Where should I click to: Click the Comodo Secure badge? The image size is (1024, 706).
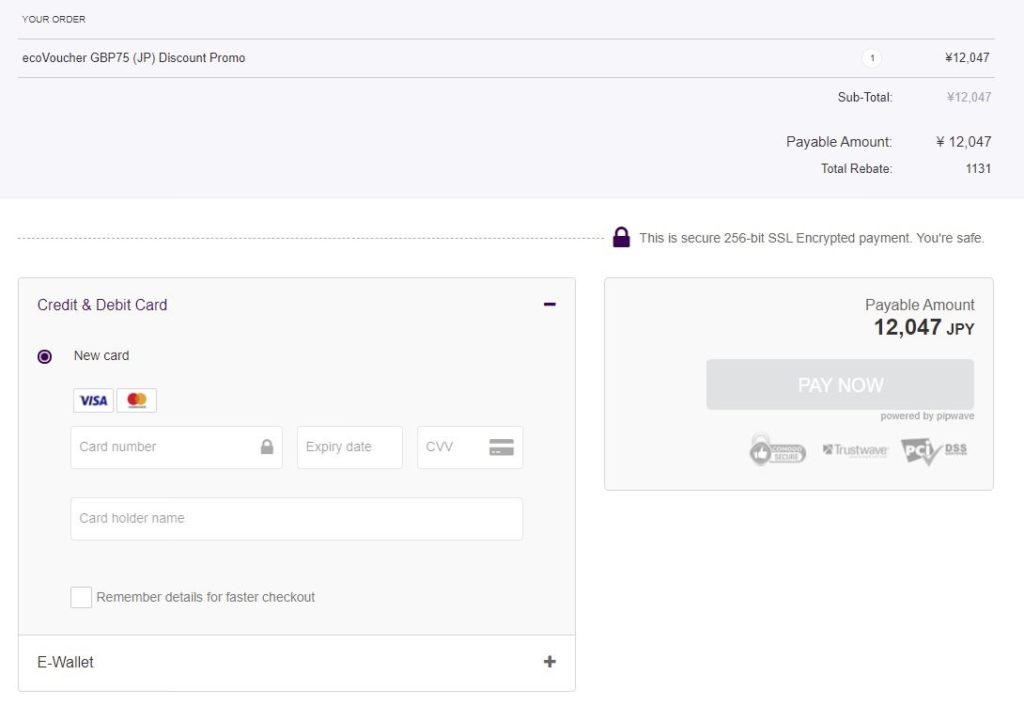pyautogui.click(x=777, y=450)
